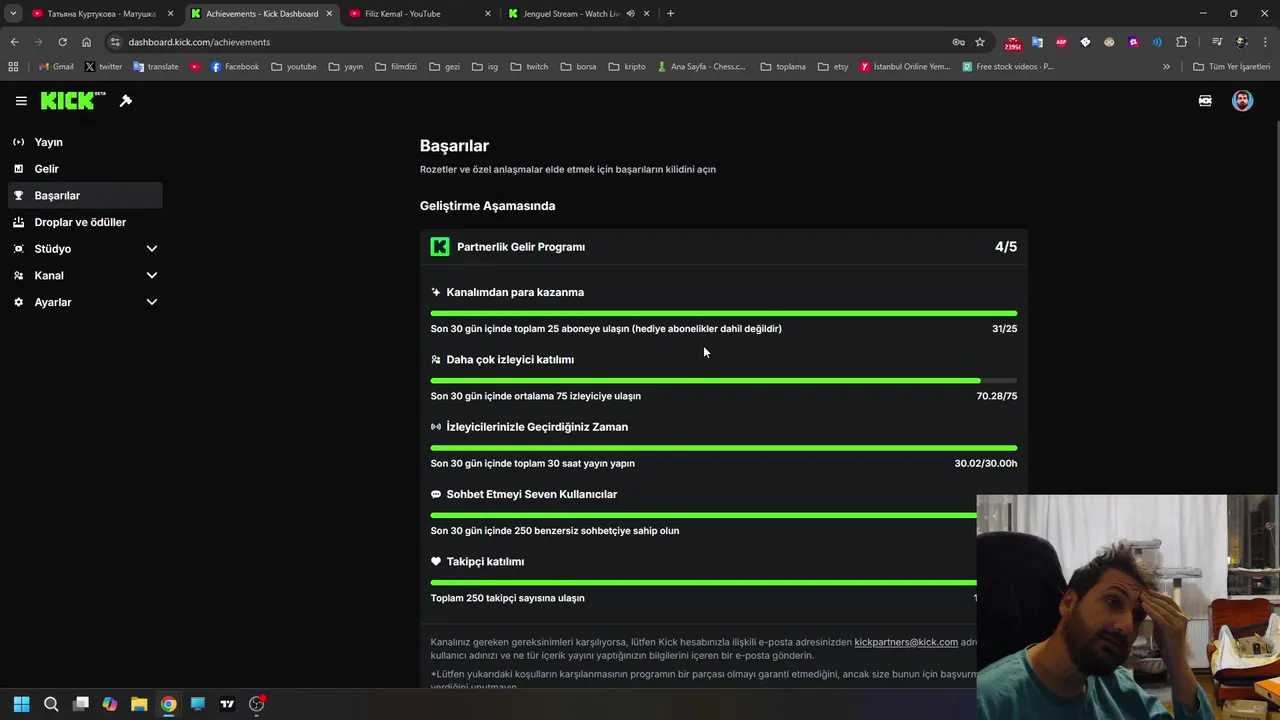Expand the Stüdyo sidebar section
This screenshot has width=1280, height=720.
152,249
